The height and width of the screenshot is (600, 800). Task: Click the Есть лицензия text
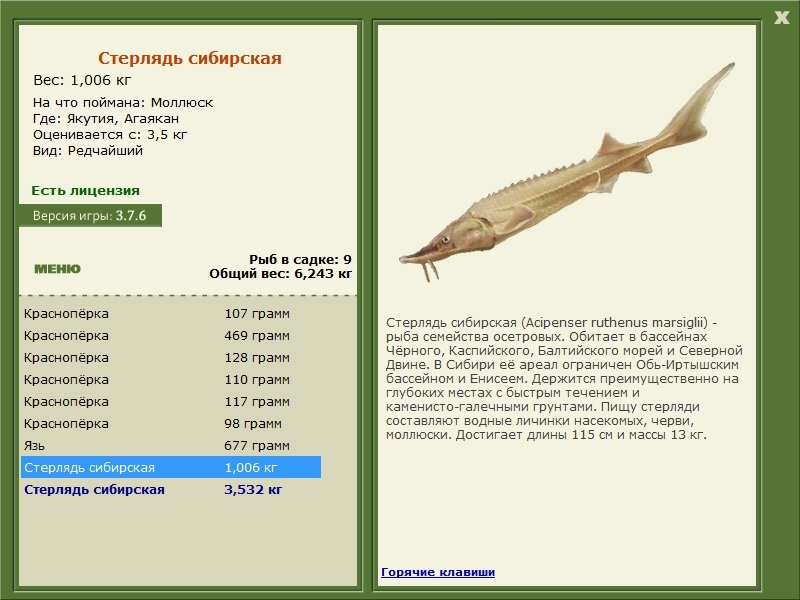coord(85,190)
